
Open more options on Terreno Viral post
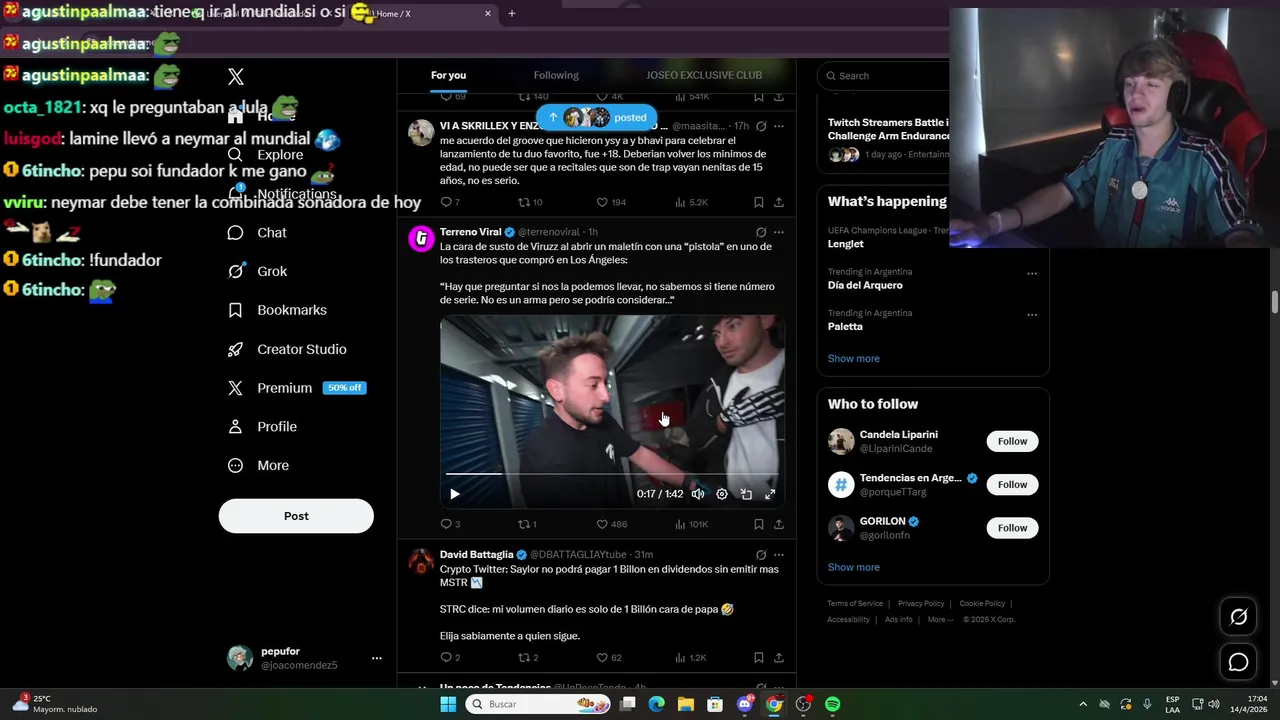pos(779,232)
